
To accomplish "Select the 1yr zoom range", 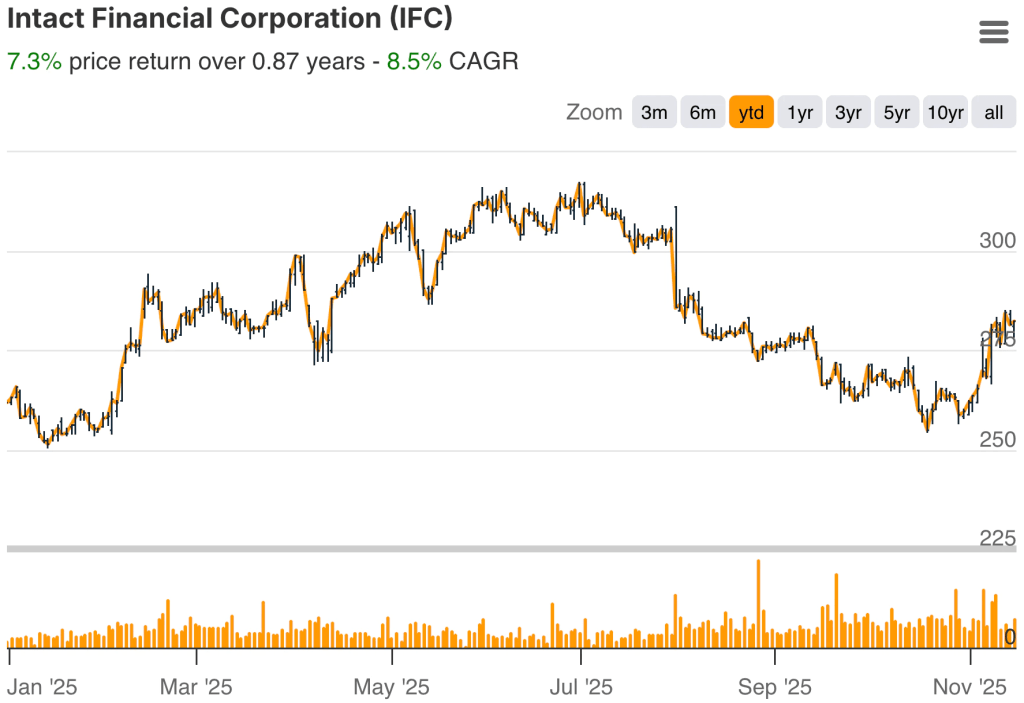I will coord(799,112).
